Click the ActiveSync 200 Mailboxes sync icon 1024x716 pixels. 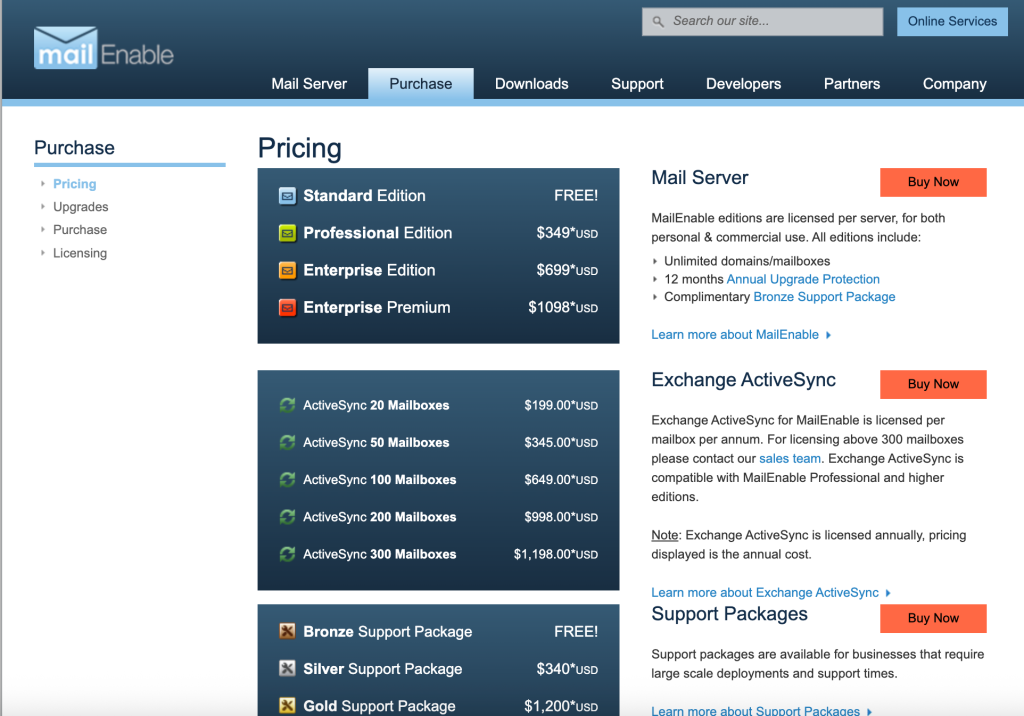pos(287,517)
